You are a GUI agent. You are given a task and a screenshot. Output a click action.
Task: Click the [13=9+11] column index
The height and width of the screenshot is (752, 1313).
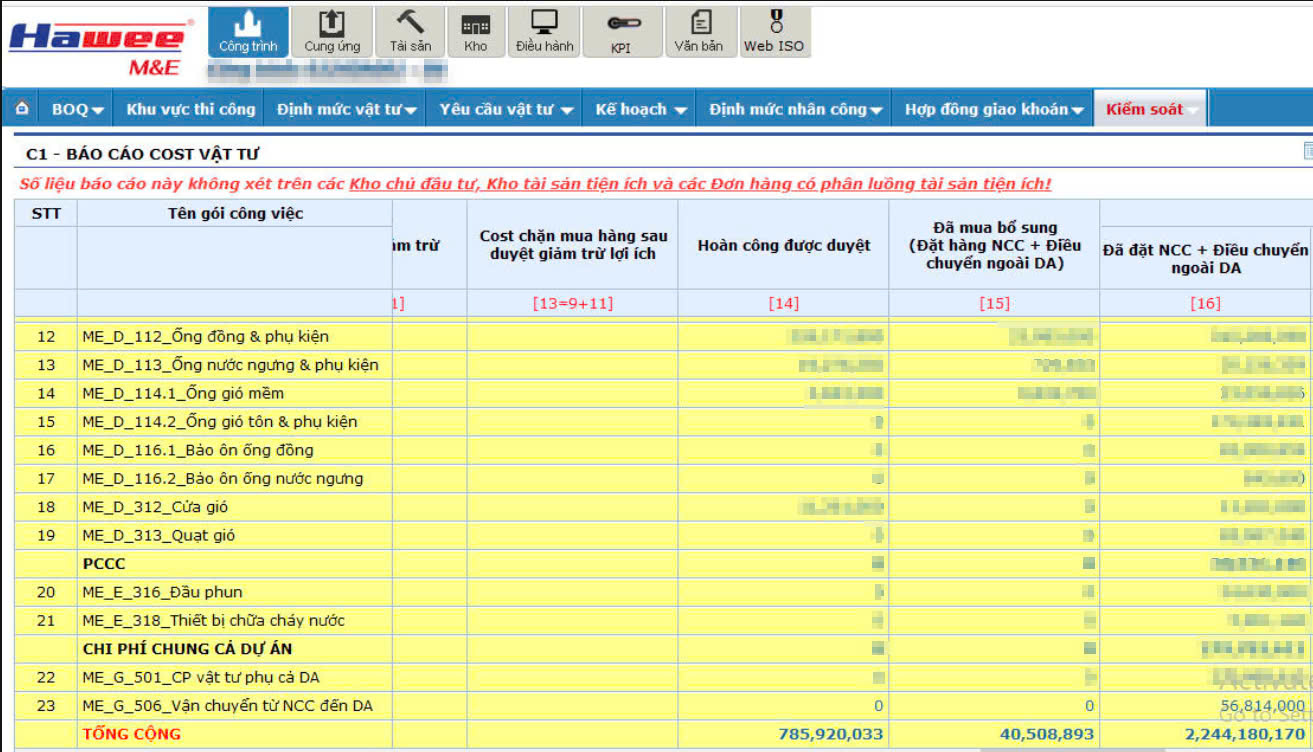click(573, 303)
